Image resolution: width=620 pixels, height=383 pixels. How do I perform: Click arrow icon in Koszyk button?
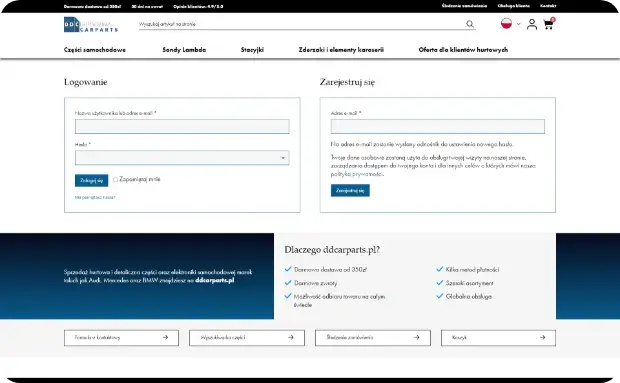pyautogui.click(x=542, y=338)
